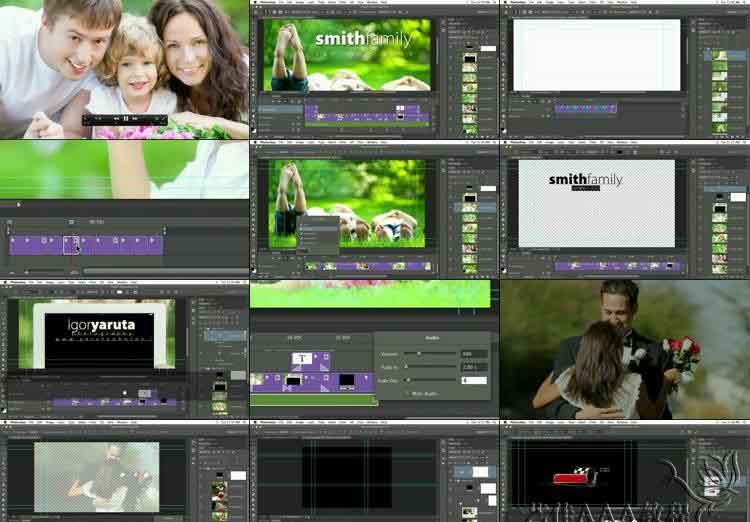Click fast-forward in the family video player overlay

click(x=133, y=118)
